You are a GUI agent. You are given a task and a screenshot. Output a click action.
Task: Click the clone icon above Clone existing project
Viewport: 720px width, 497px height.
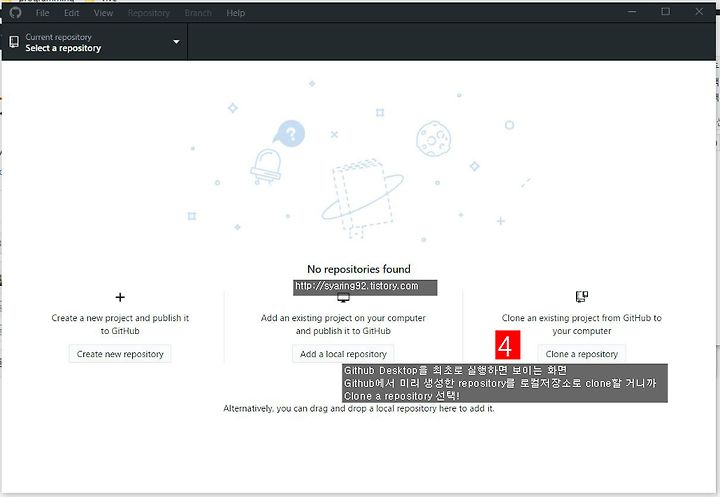pos(582,297)
